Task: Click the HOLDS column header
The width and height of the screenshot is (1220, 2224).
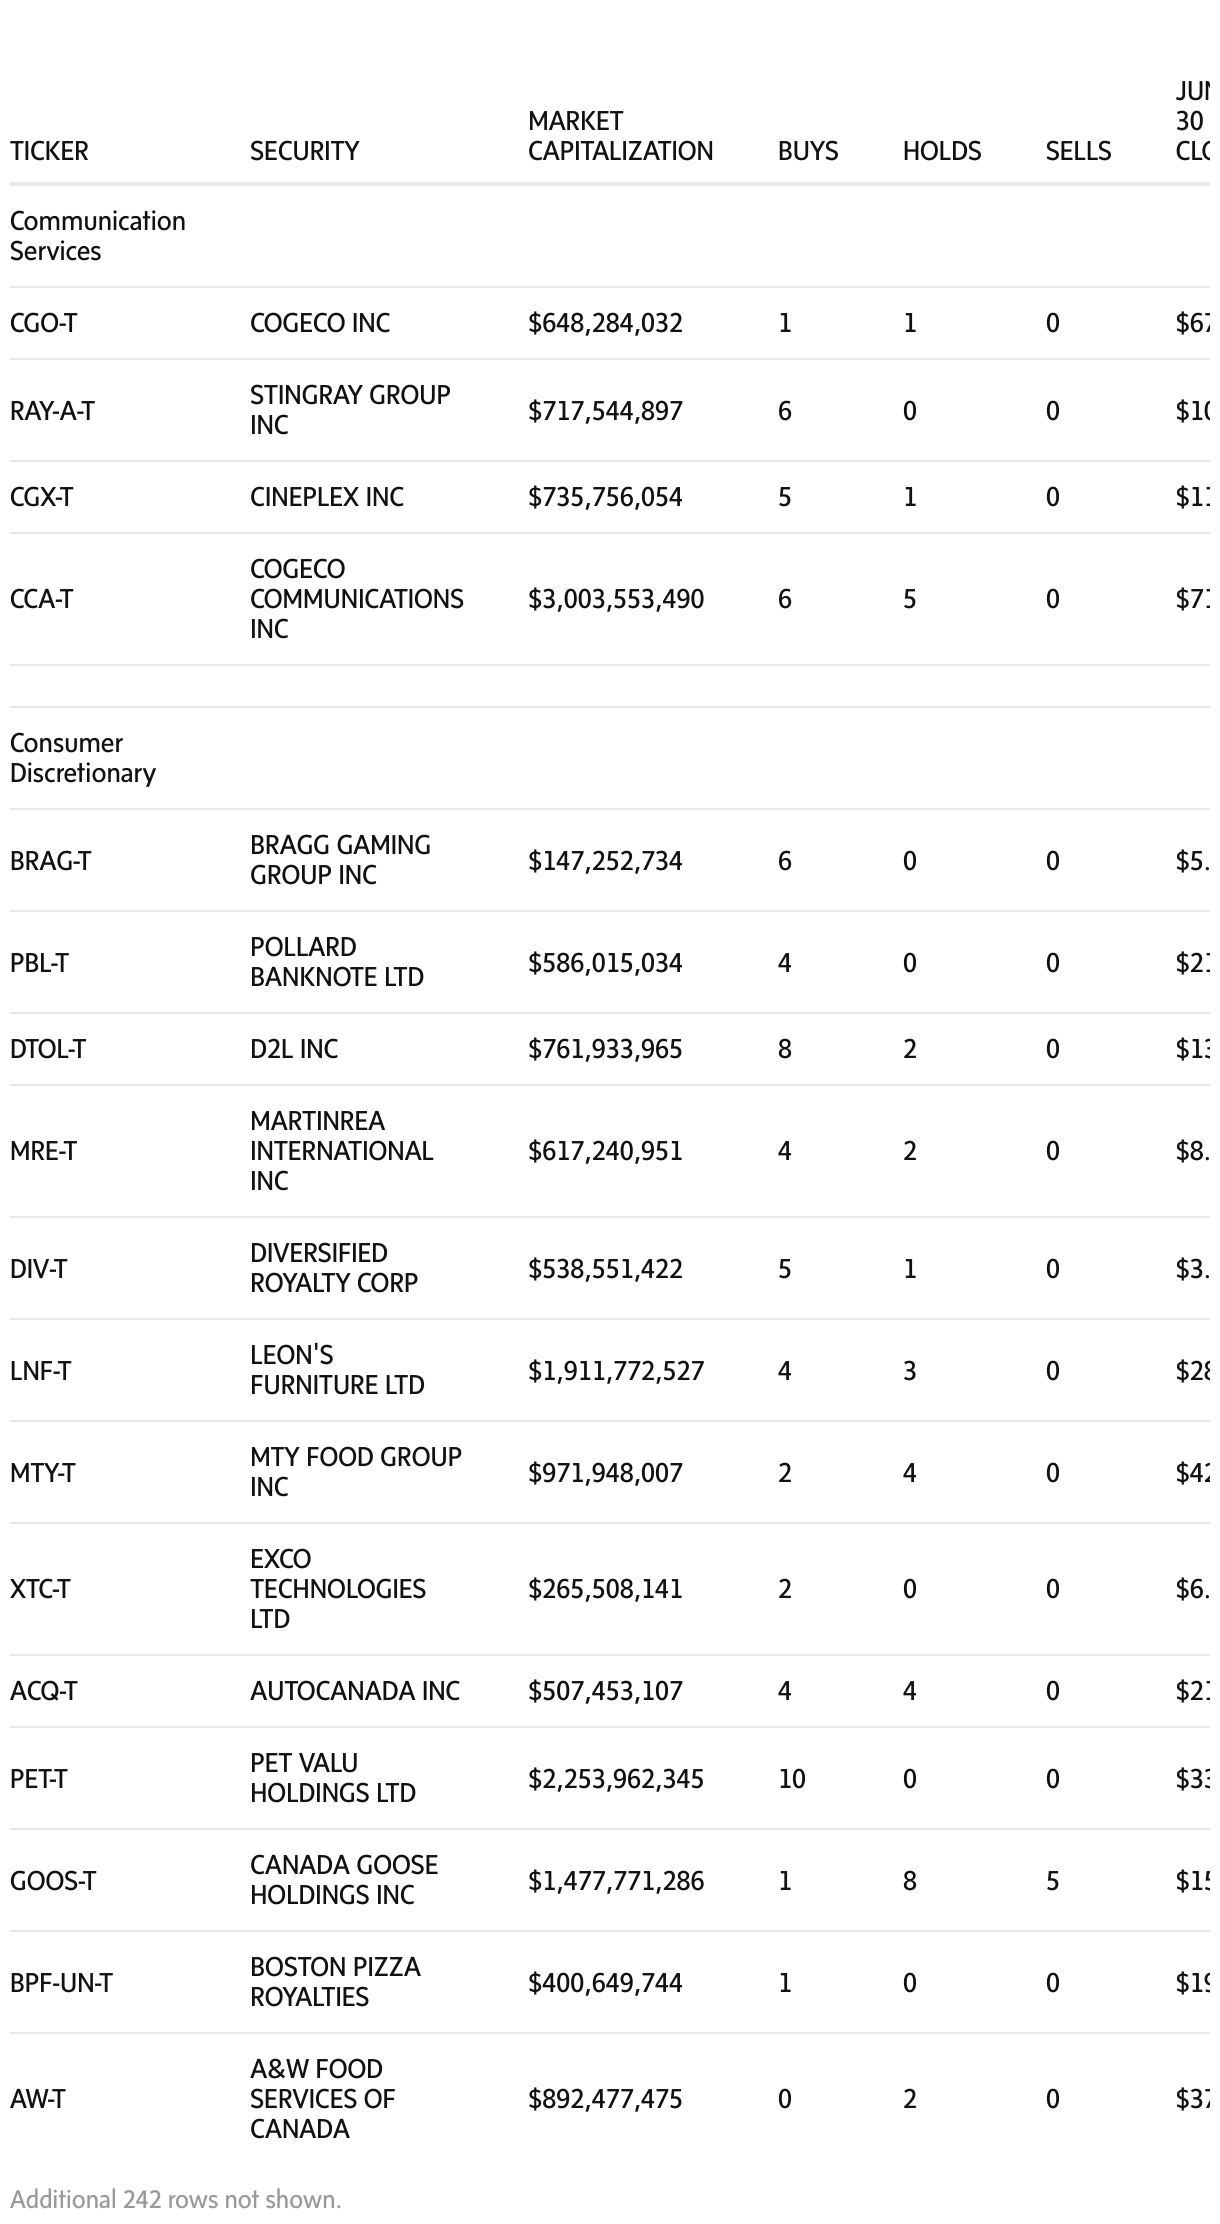Action: click(941, 151)
